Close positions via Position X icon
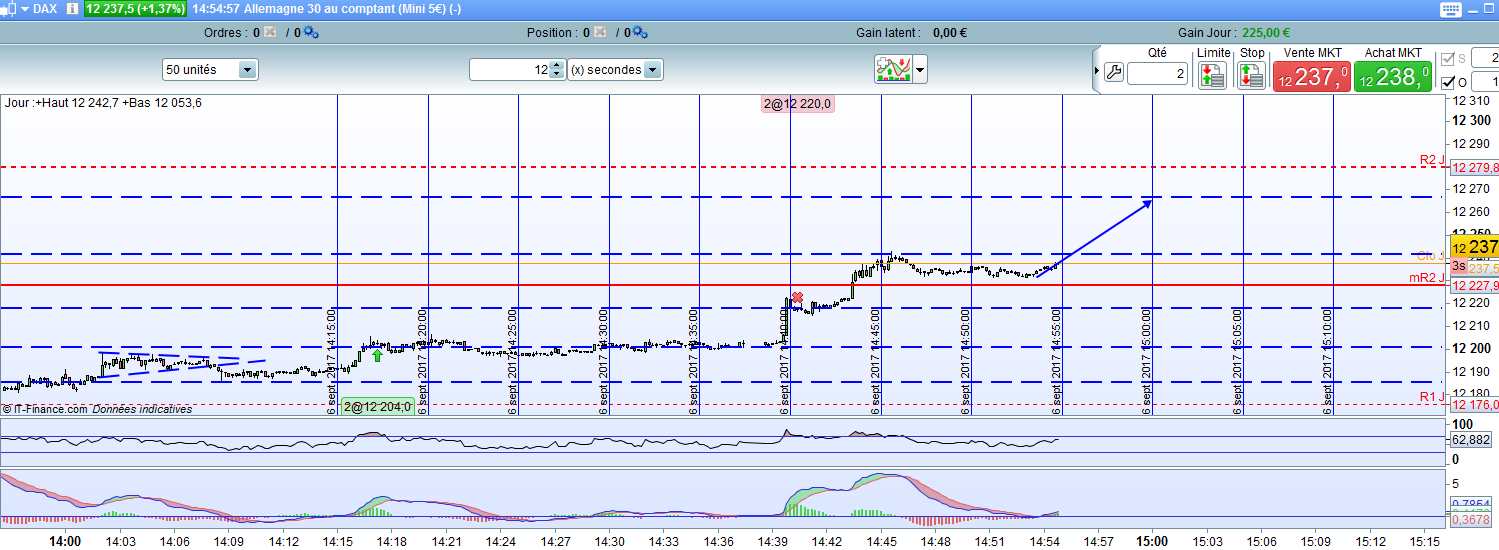Screen dimensions: 1499x550 600,33
